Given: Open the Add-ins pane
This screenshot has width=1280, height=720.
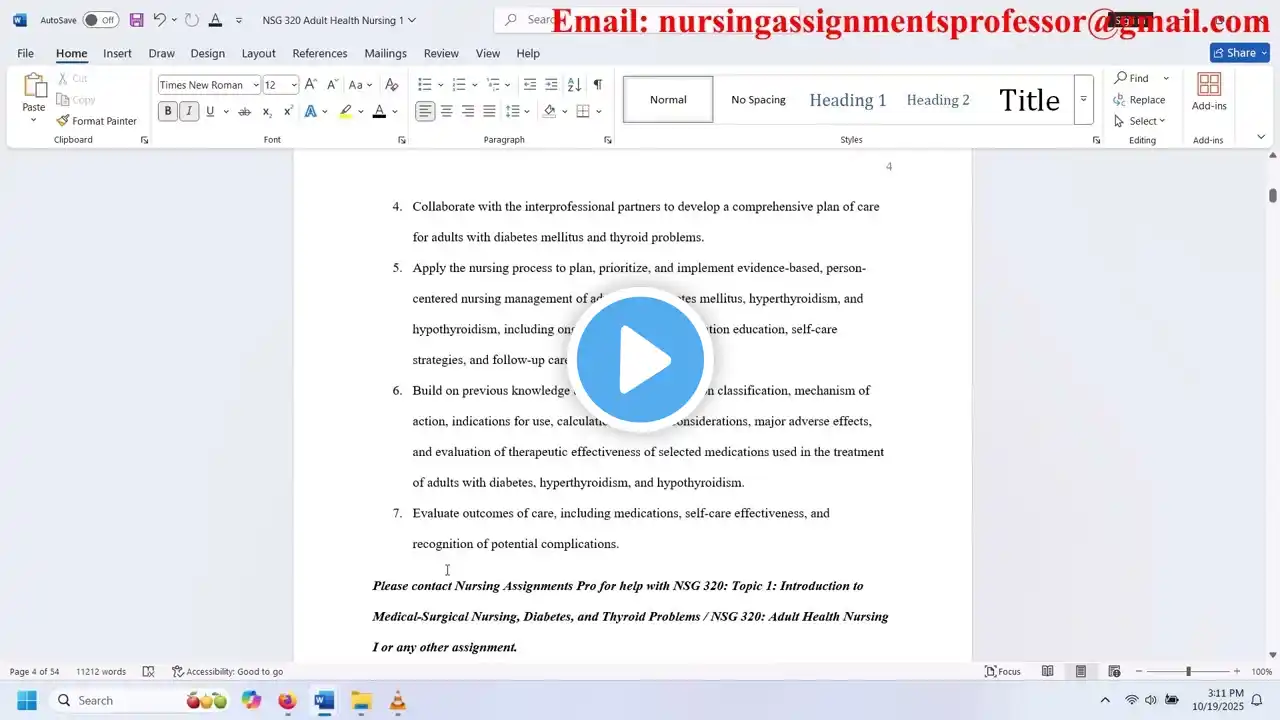Looking at the screenshot, I should 1209,92.
